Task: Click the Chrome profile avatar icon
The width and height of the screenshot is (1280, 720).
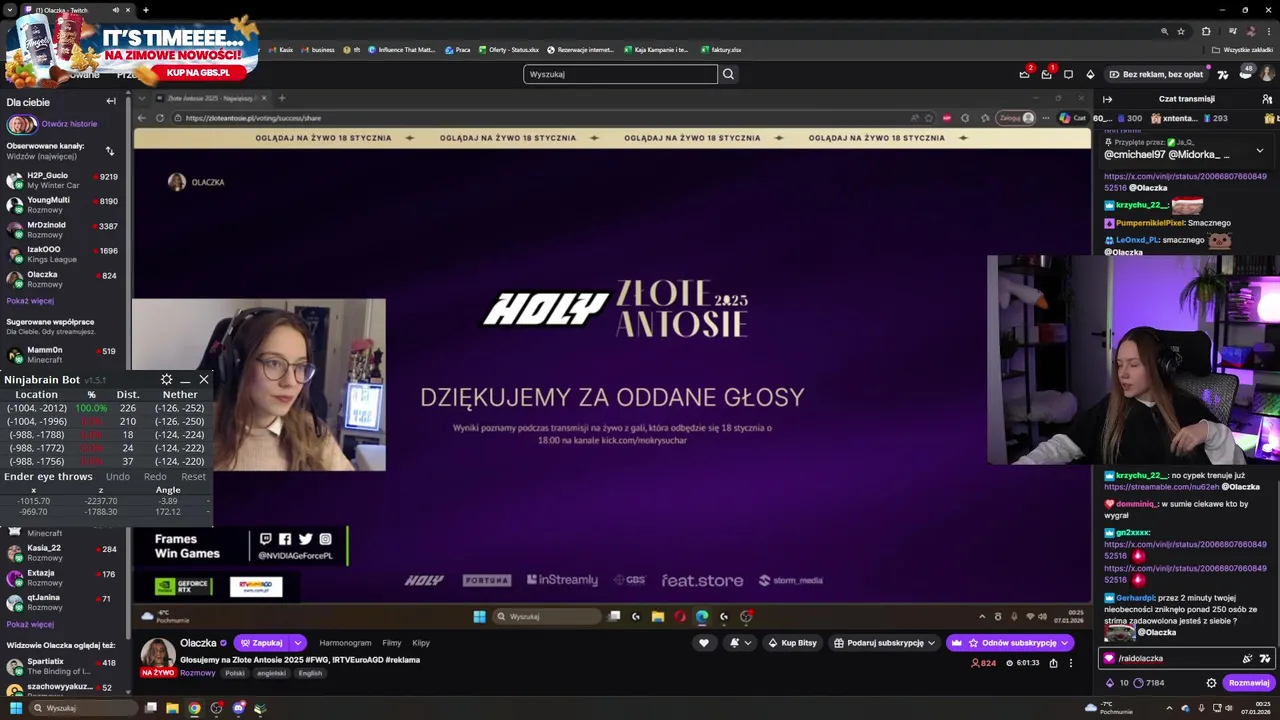Action: (1250, 31)
